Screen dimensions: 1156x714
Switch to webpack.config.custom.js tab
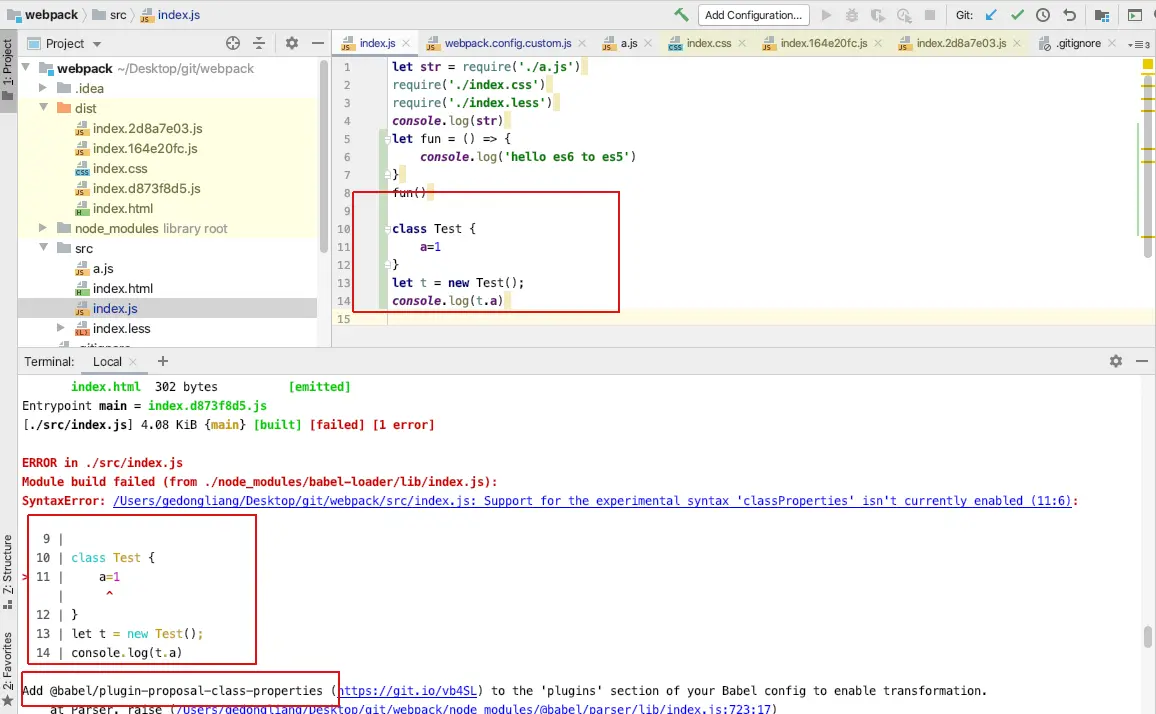[507, 44]
